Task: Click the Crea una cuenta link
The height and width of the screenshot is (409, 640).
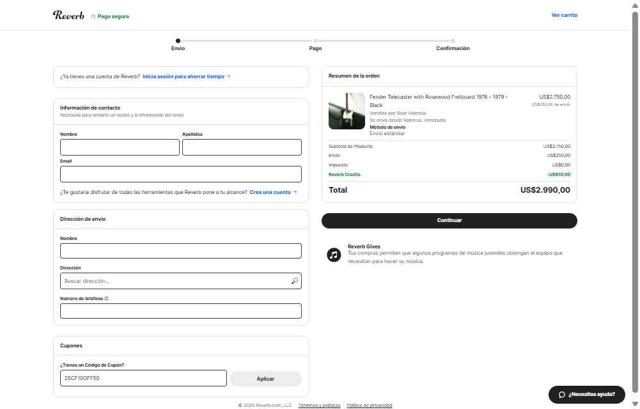Action: pyautogui.click(x=273, y=192)
